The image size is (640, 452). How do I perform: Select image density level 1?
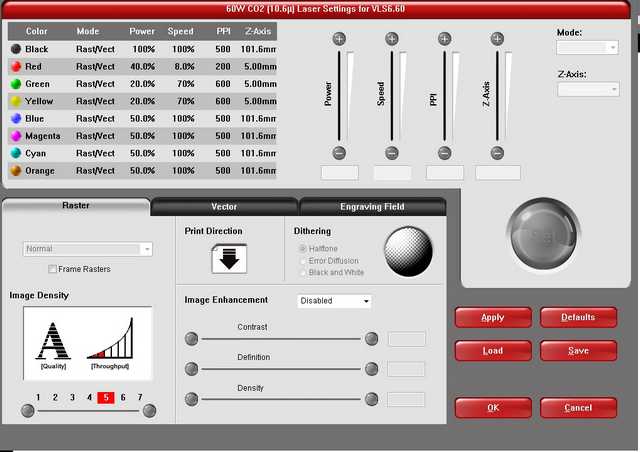[x=38, y=397]
